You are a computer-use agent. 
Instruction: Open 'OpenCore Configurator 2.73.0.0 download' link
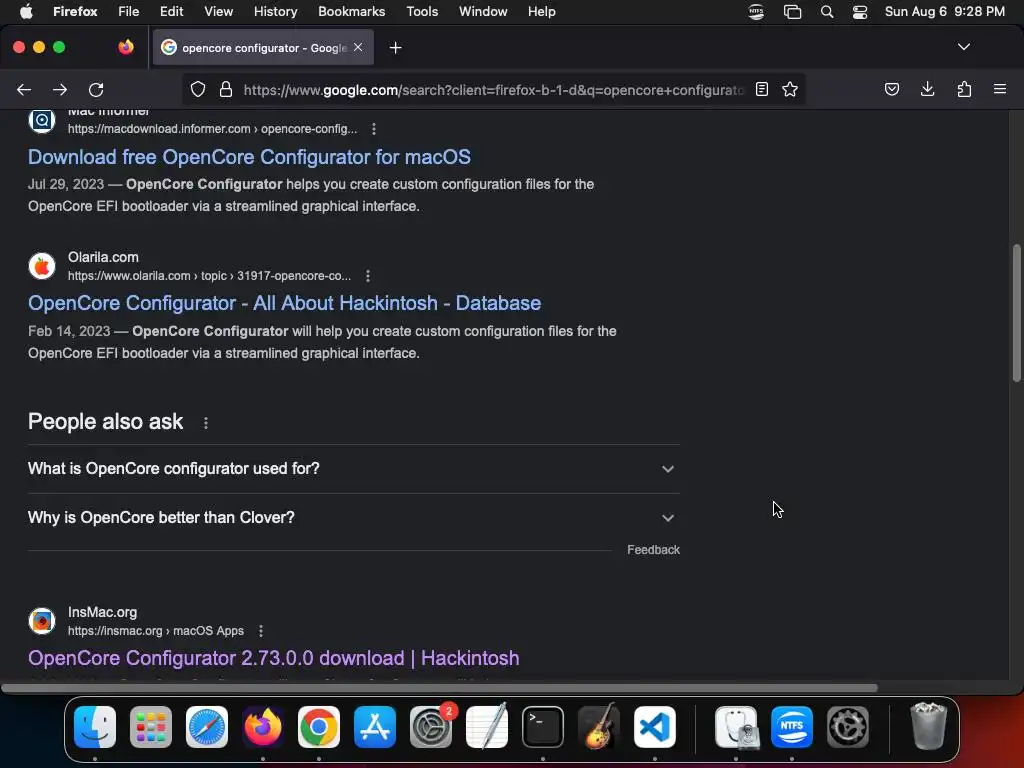274,658
